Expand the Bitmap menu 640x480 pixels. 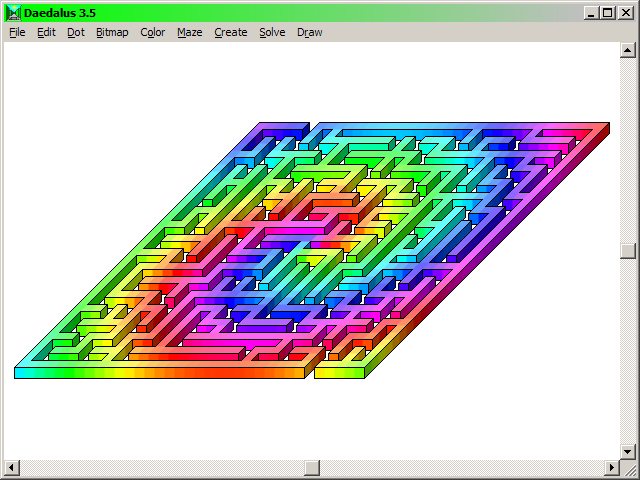[x=112, y=32]
